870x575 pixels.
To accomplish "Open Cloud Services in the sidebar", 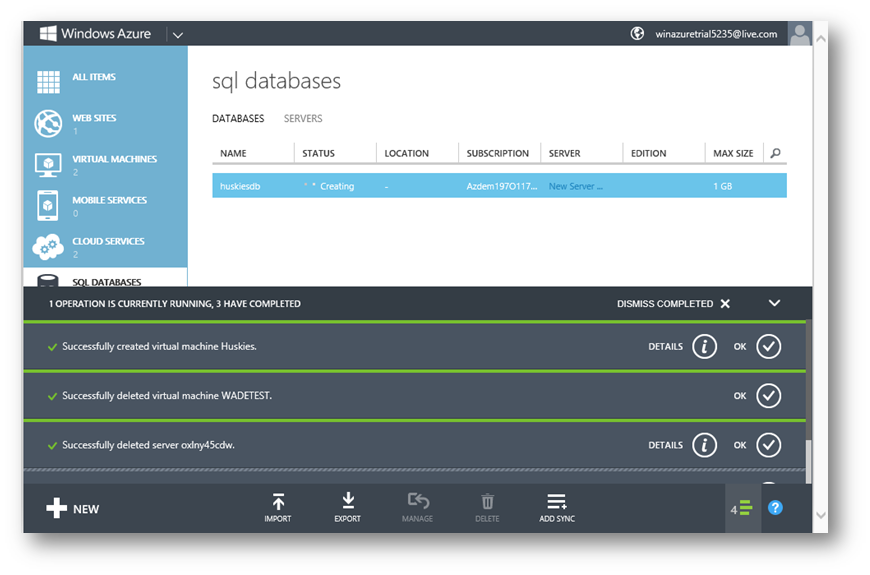I will [105, 246].
